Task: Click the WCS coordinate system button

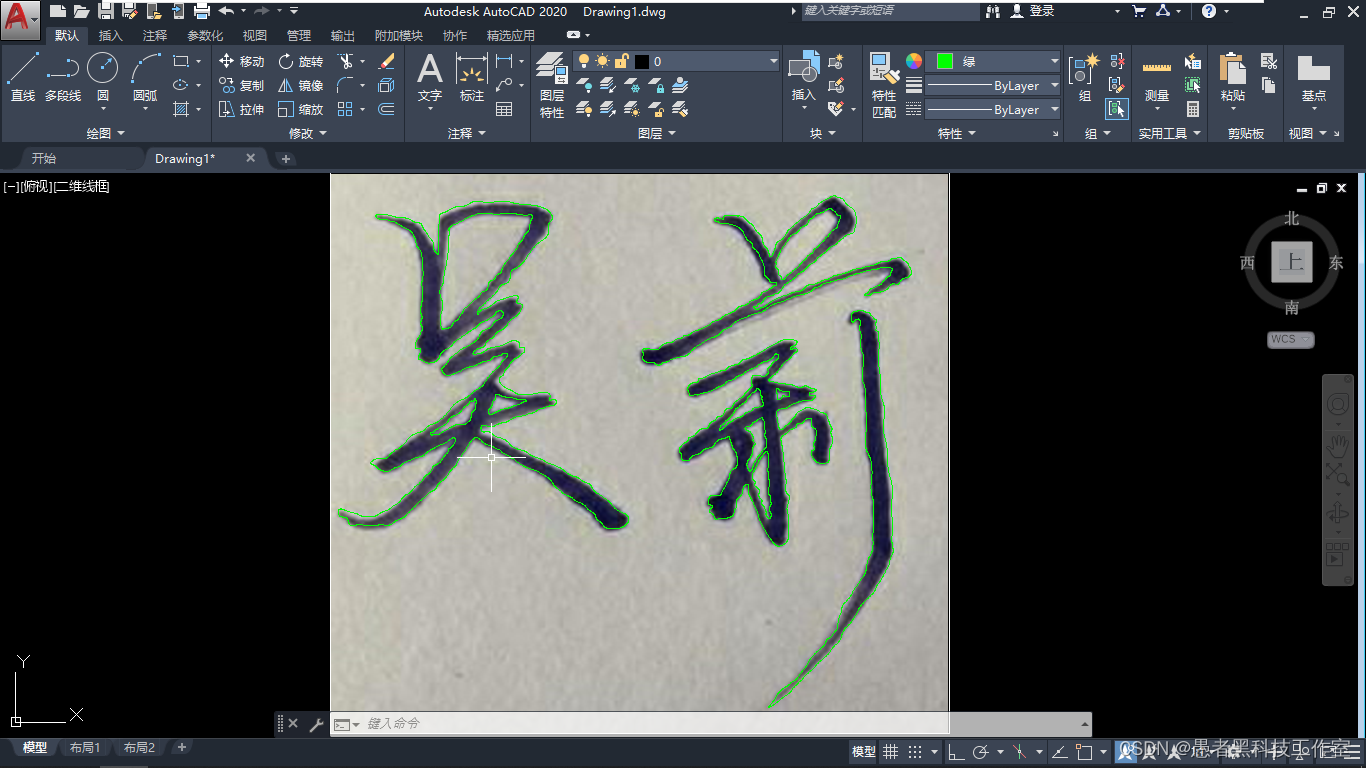Action: click(x=1290, y=339)
